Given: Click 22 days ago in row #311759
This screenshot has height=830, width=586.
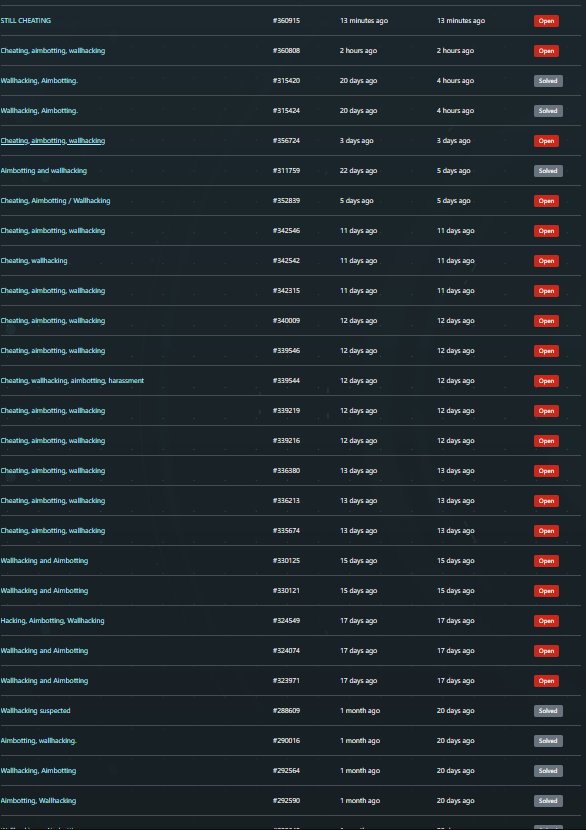Looking at the screenshot, I should 358,170.
